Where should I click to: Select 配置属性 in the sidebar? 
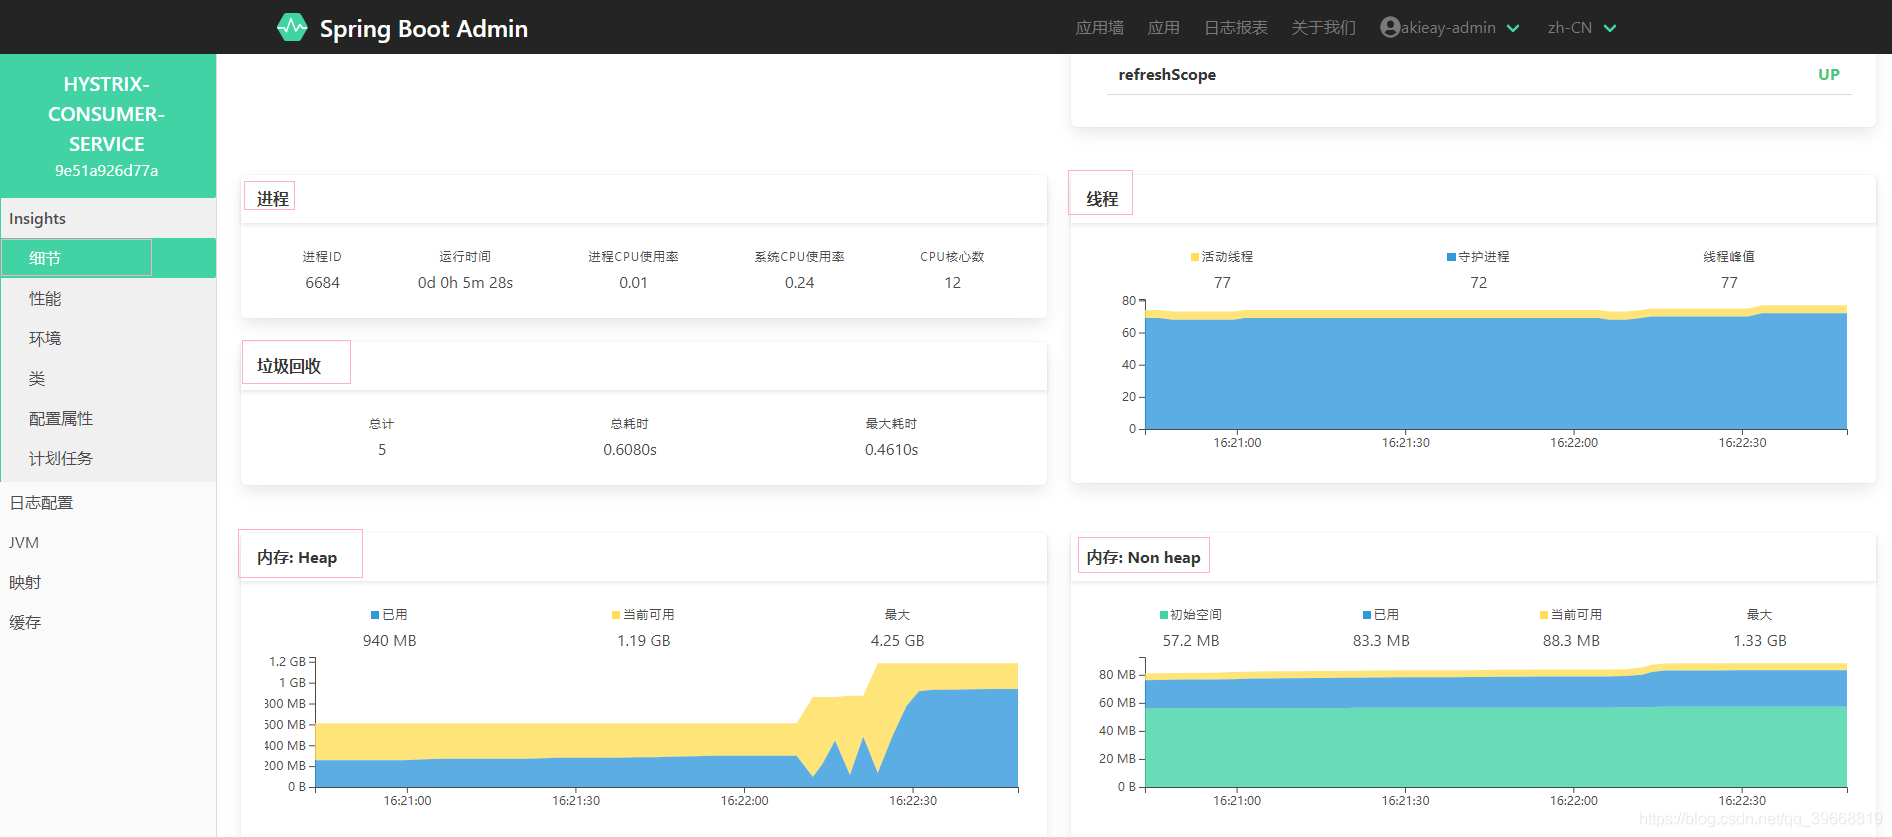coord(108,418)
